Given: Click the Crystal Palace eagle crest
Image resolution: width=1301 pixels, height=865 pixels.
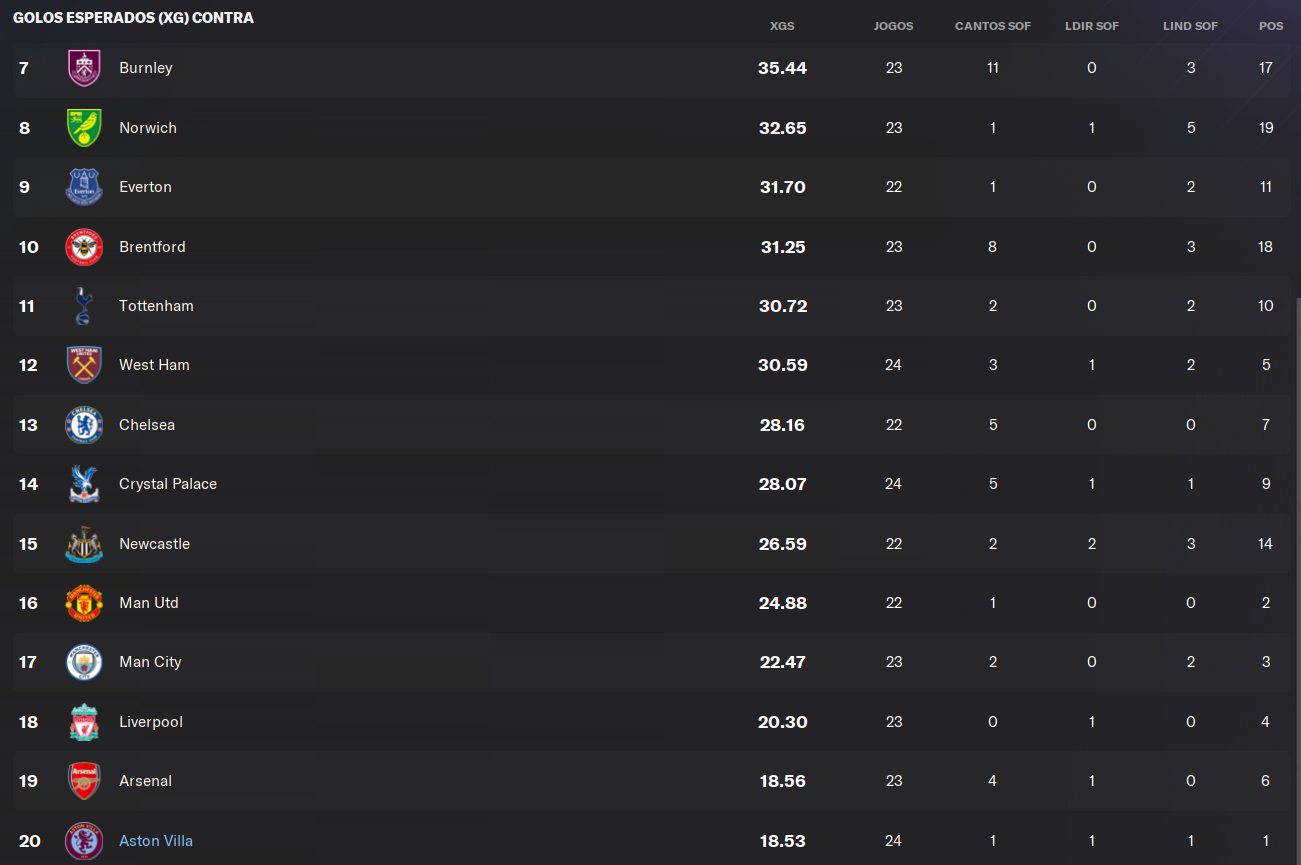Looking at the screenshot, I should pyautogui.click(x=84, y=484).
